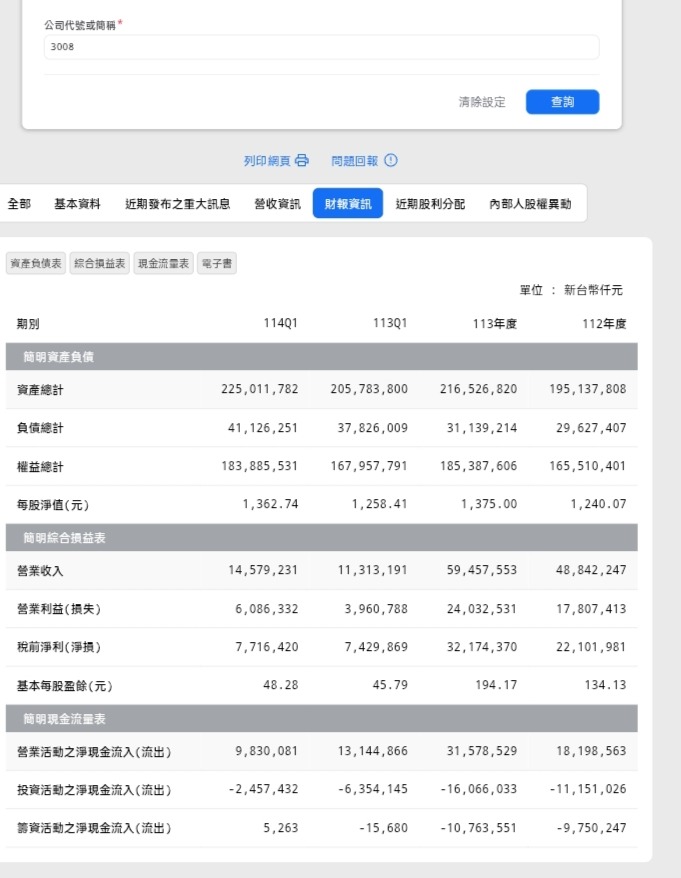Select the highlighted 財報資訊 tab
The height and width of the screenshot is (878, 681).
pyautogui.click(x=347, y=203)
